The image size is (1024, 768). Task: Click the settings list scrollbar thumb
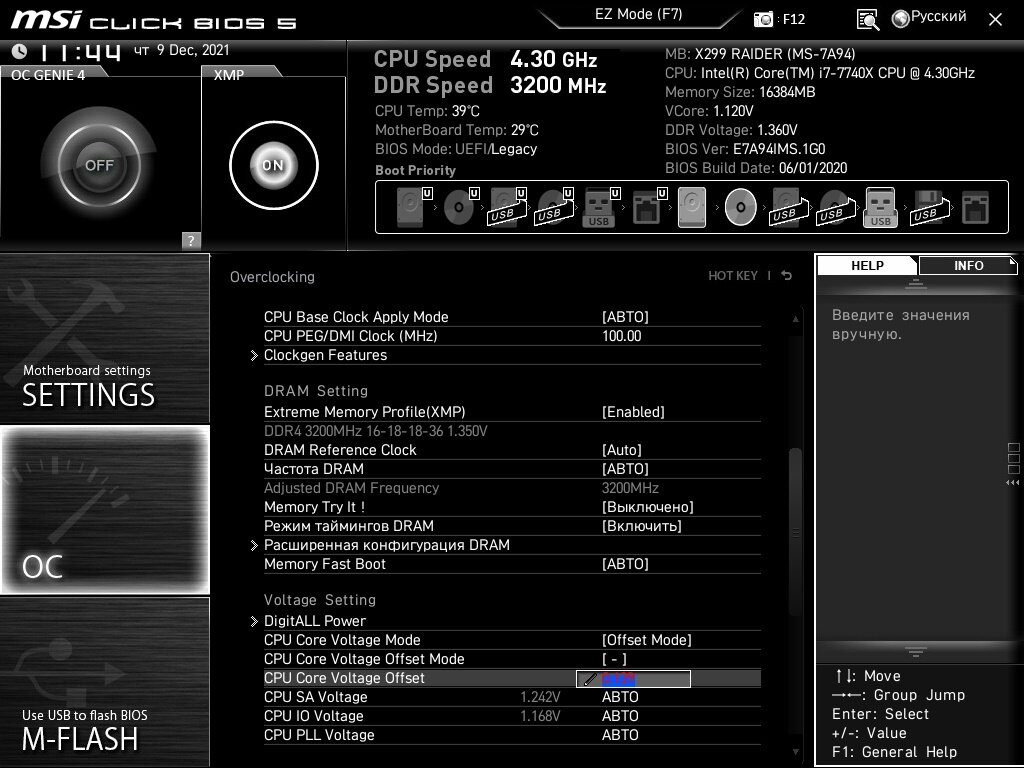click(795, 532)
